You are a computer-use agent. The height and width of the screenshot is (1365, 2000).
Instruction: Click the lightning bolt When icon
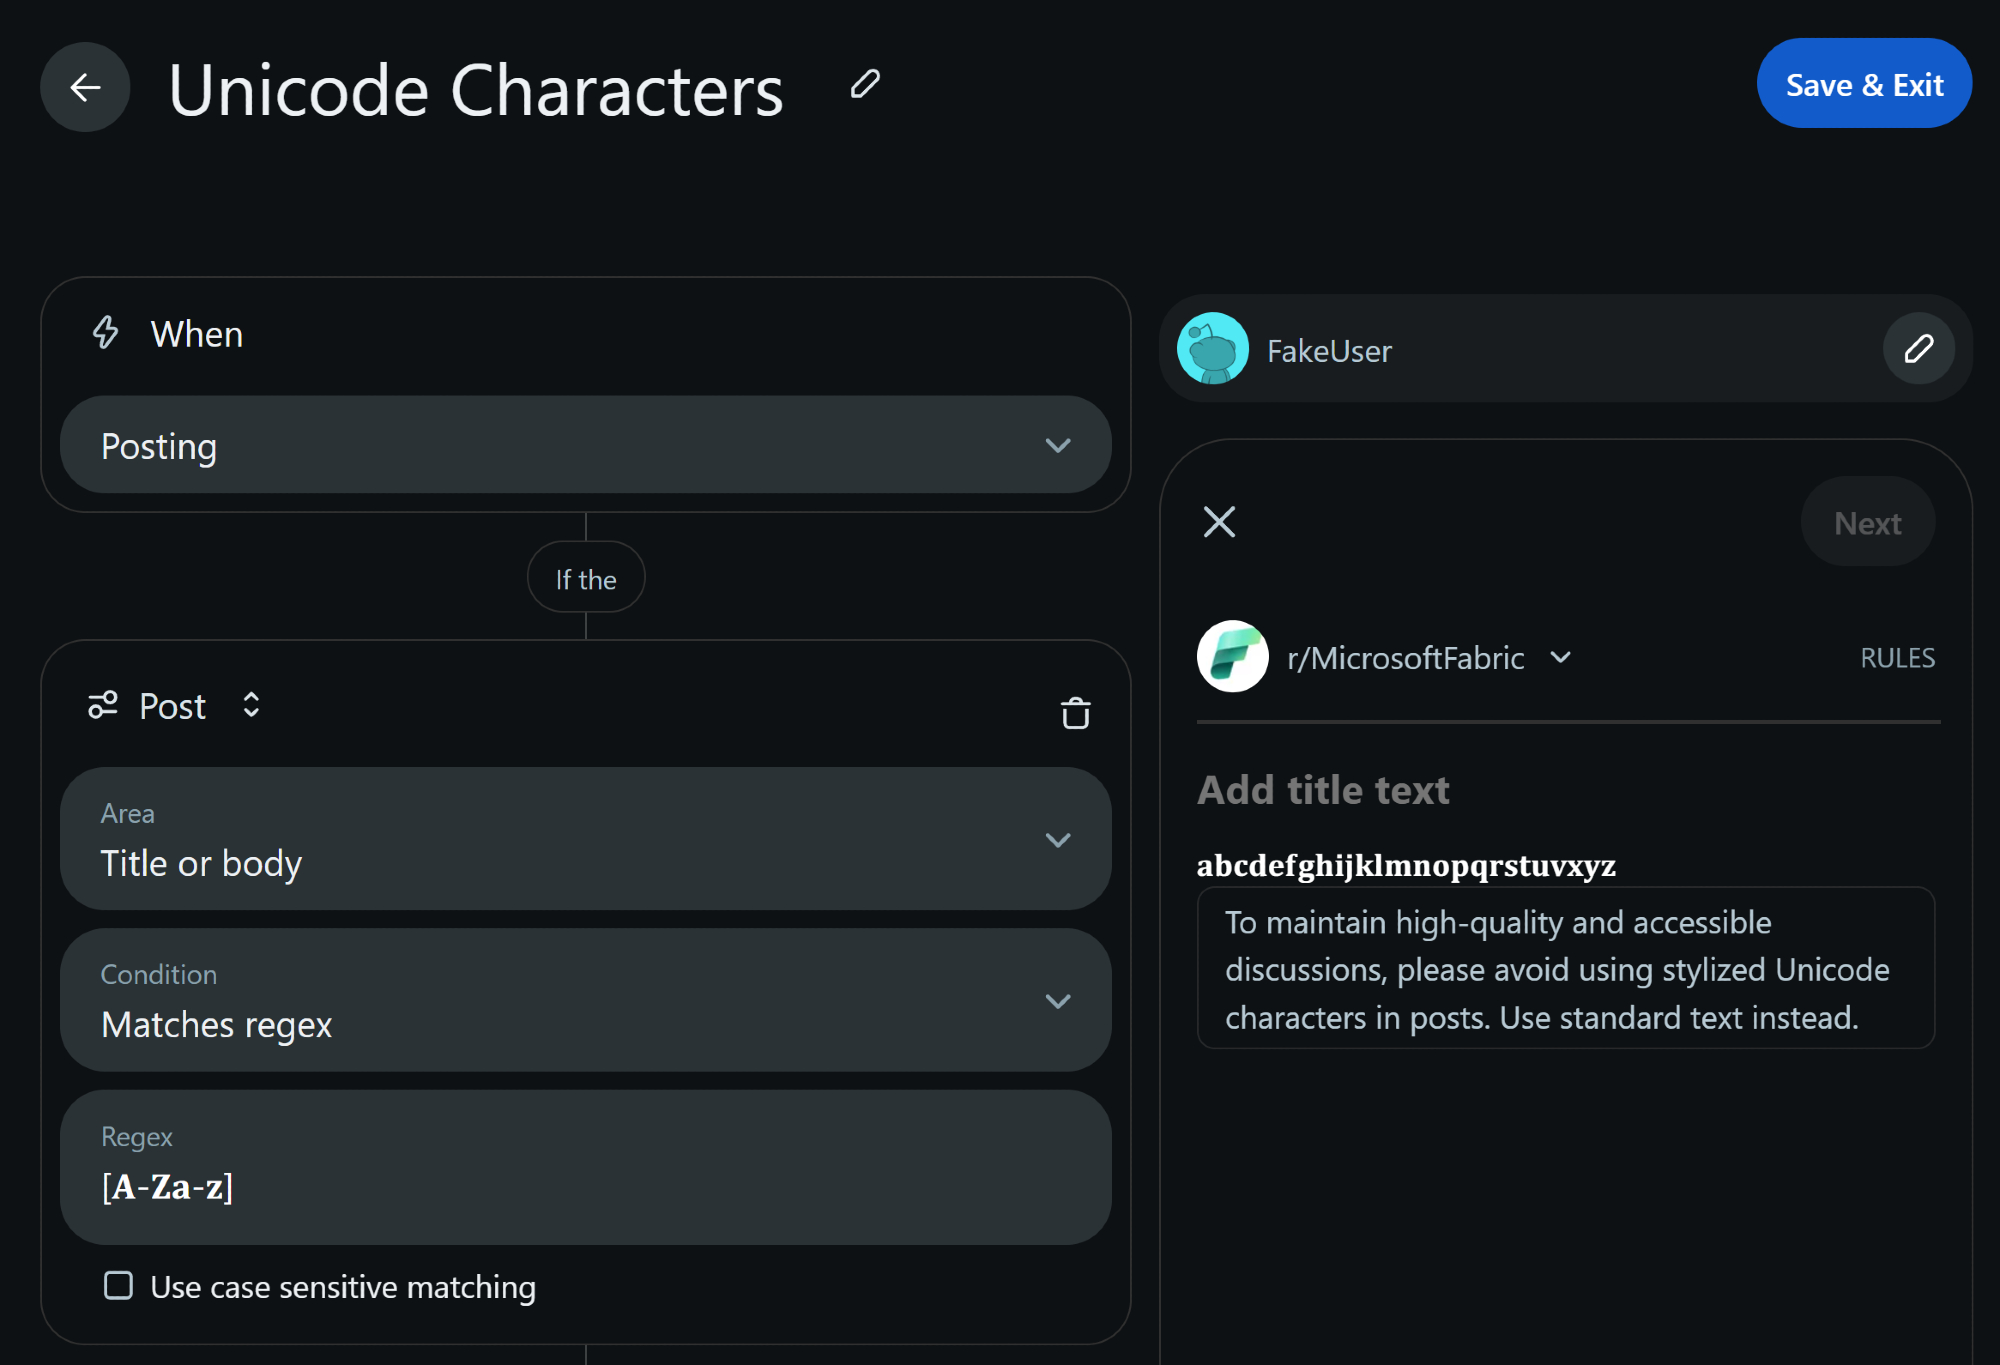click(x=105, y=333)
